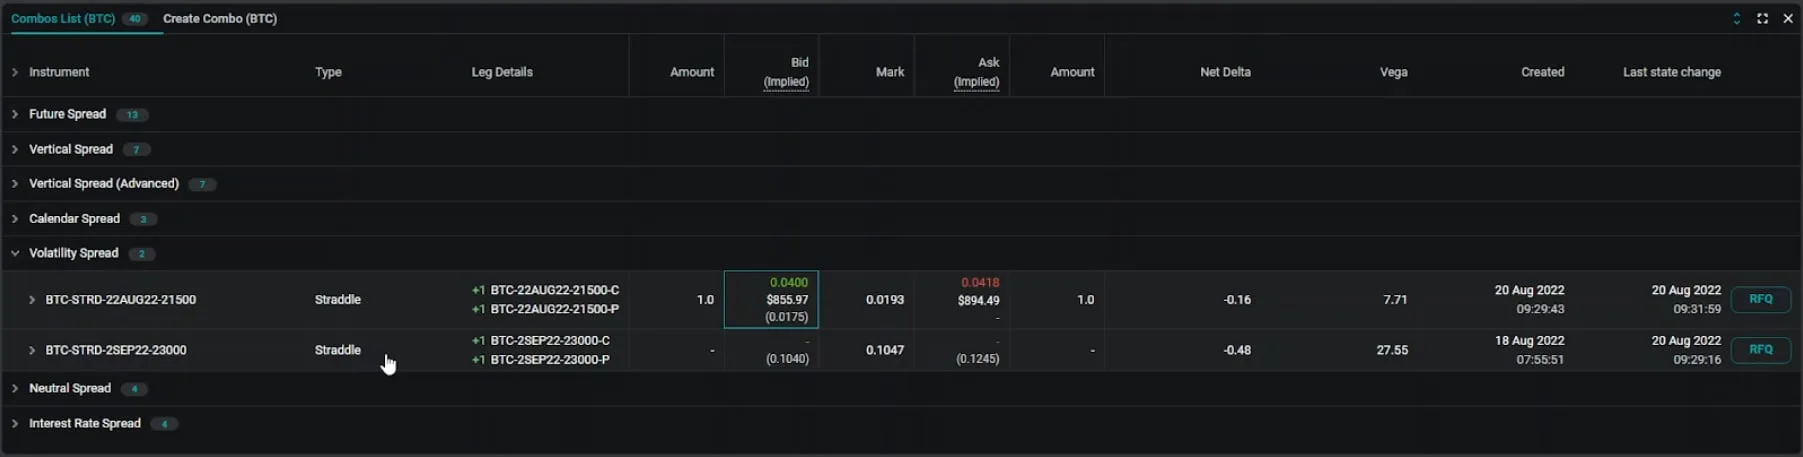Image resolution: width=1803 pixels, height=457 pixels.
Task: Click the (0.1245) implied ask value
Action: tap(977, 359)
